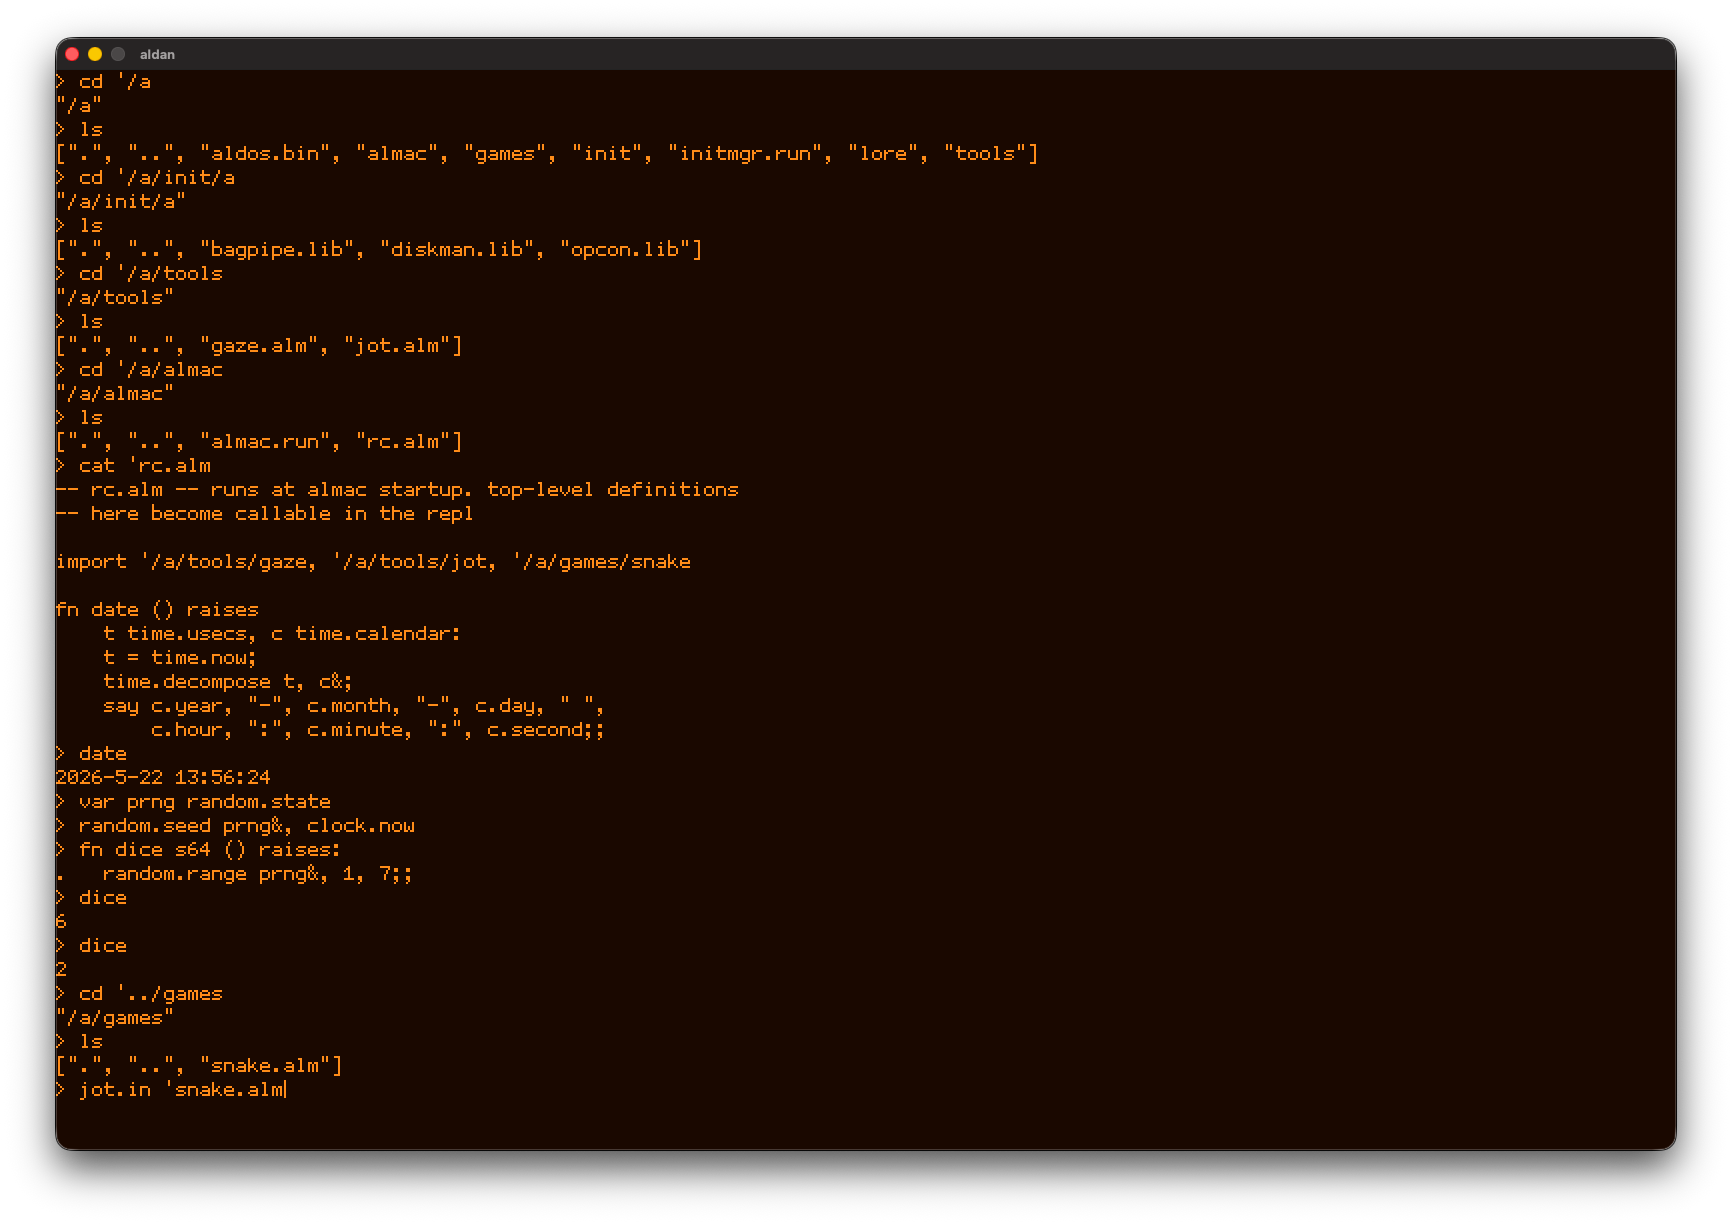This screenshot has width=1732, height=1224.
Task: Click the 'c.hour, ":", c.minute' line
Action: [x=378, y=729]
